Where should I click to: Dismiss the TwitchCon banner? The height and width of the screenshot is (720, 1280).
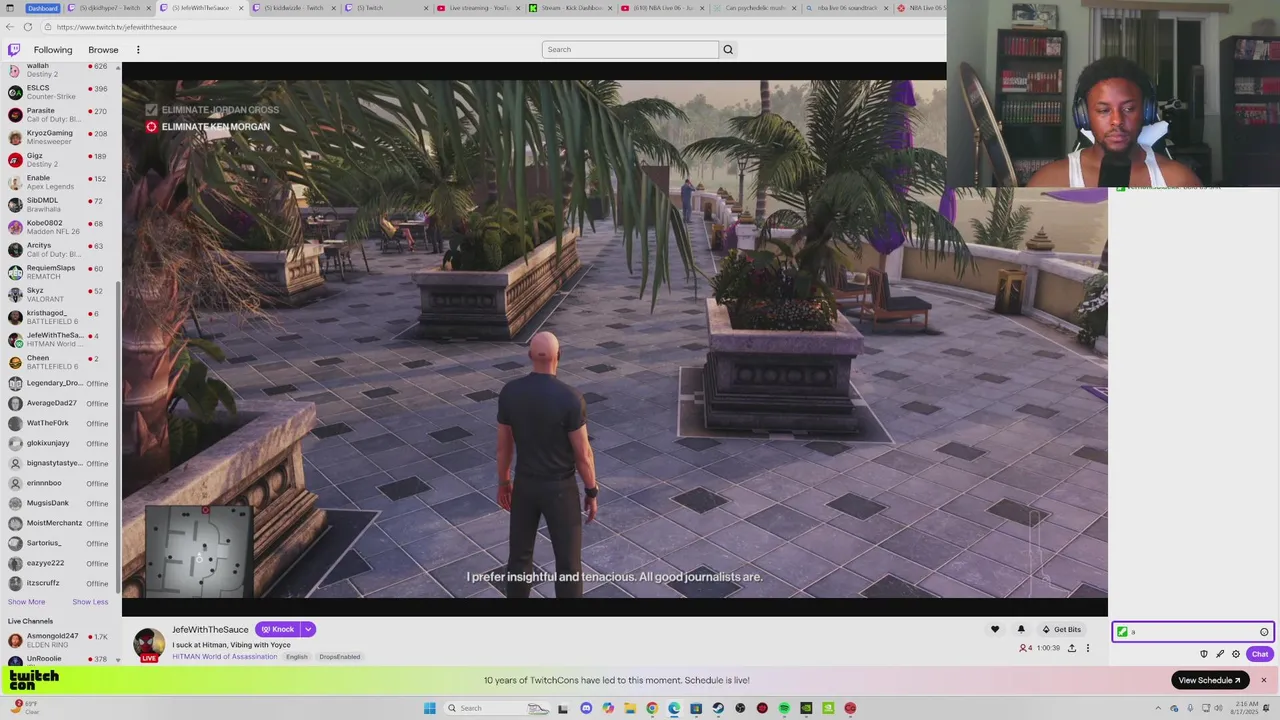[1263, 680]
